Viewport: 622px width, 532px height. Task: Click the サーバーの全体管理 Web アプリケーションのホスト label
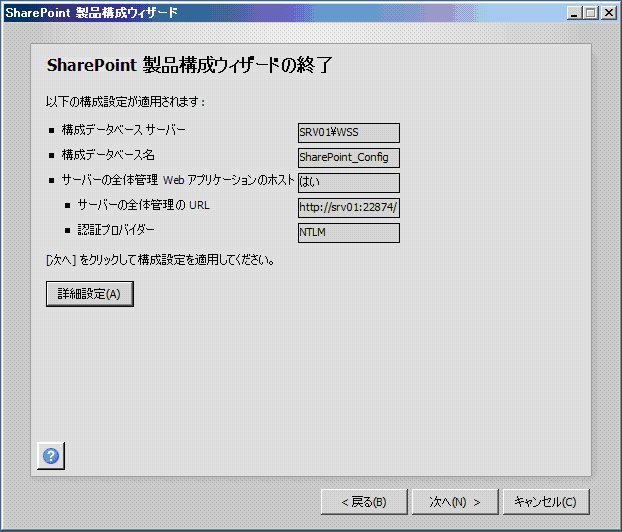(x=178, y=180)
